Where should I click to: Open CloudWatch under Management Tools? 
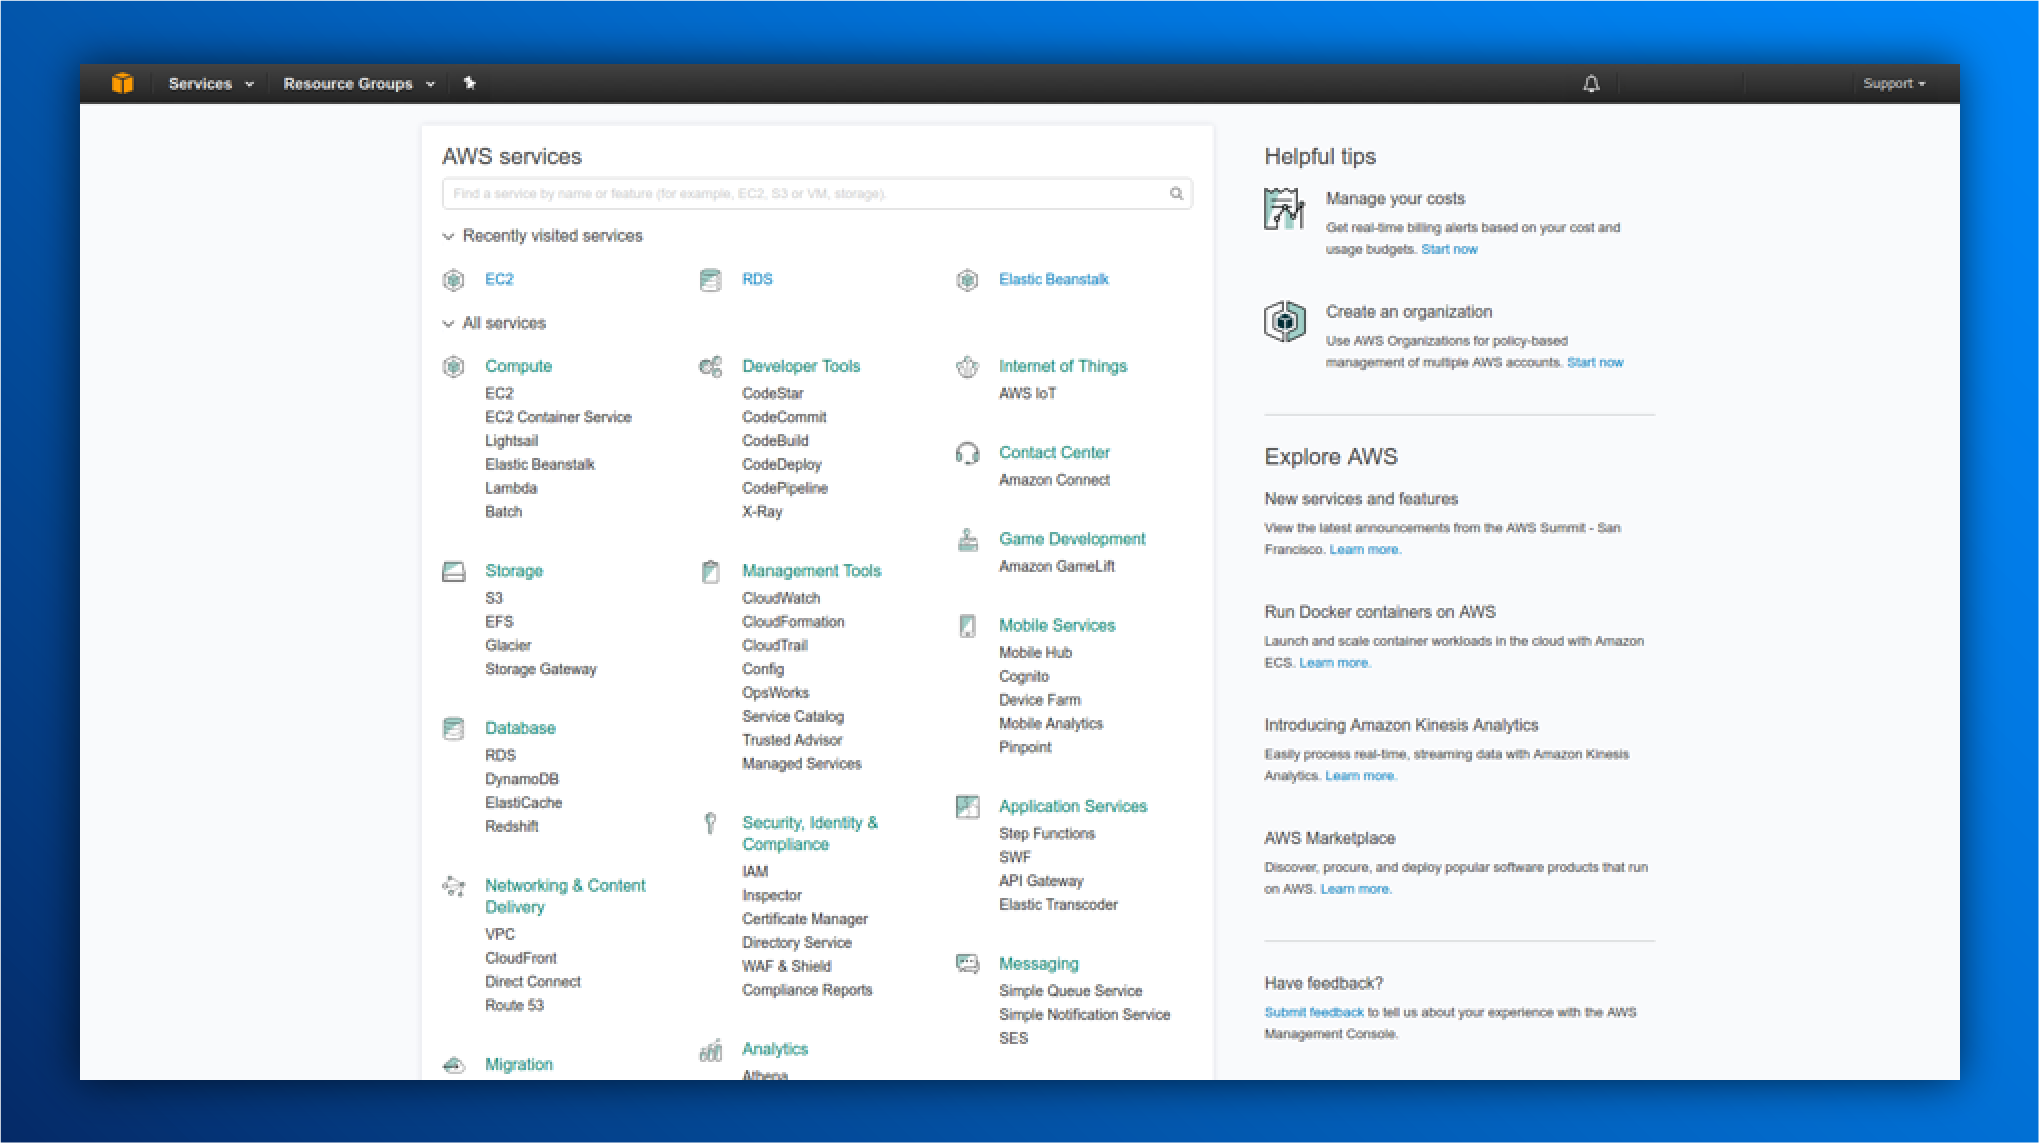(781, 598)
